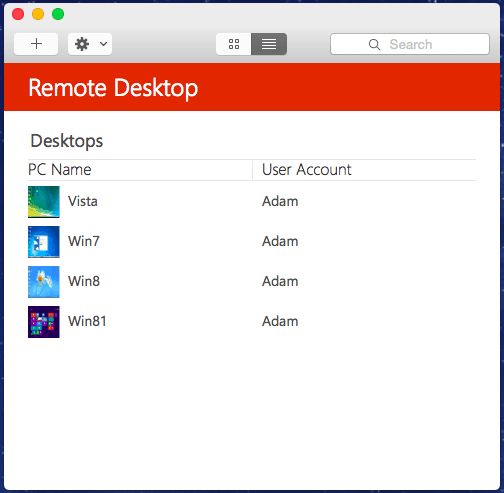Click Adam account in Vista row
Screen dimensions: 504x493
click(280, 201)
